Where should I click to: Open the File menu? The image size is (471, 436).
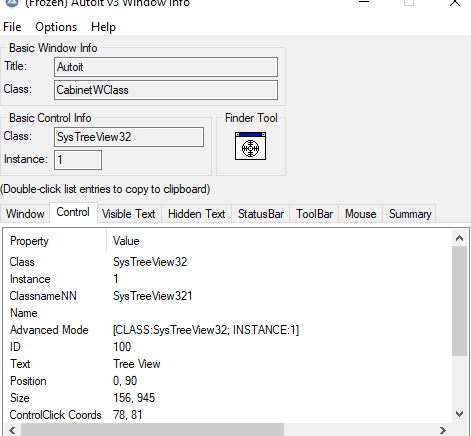(x=12, y=27)
